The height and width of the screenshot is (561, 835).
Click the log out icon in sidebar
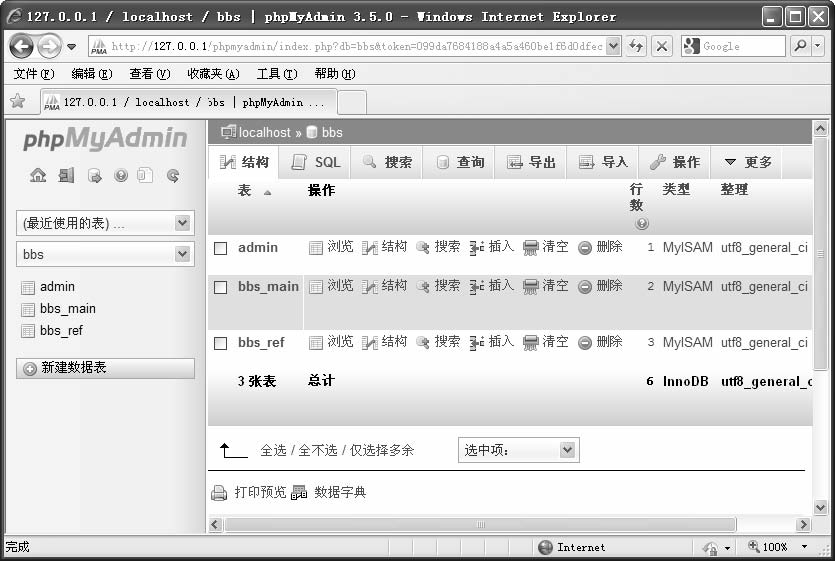click(67, 175)
